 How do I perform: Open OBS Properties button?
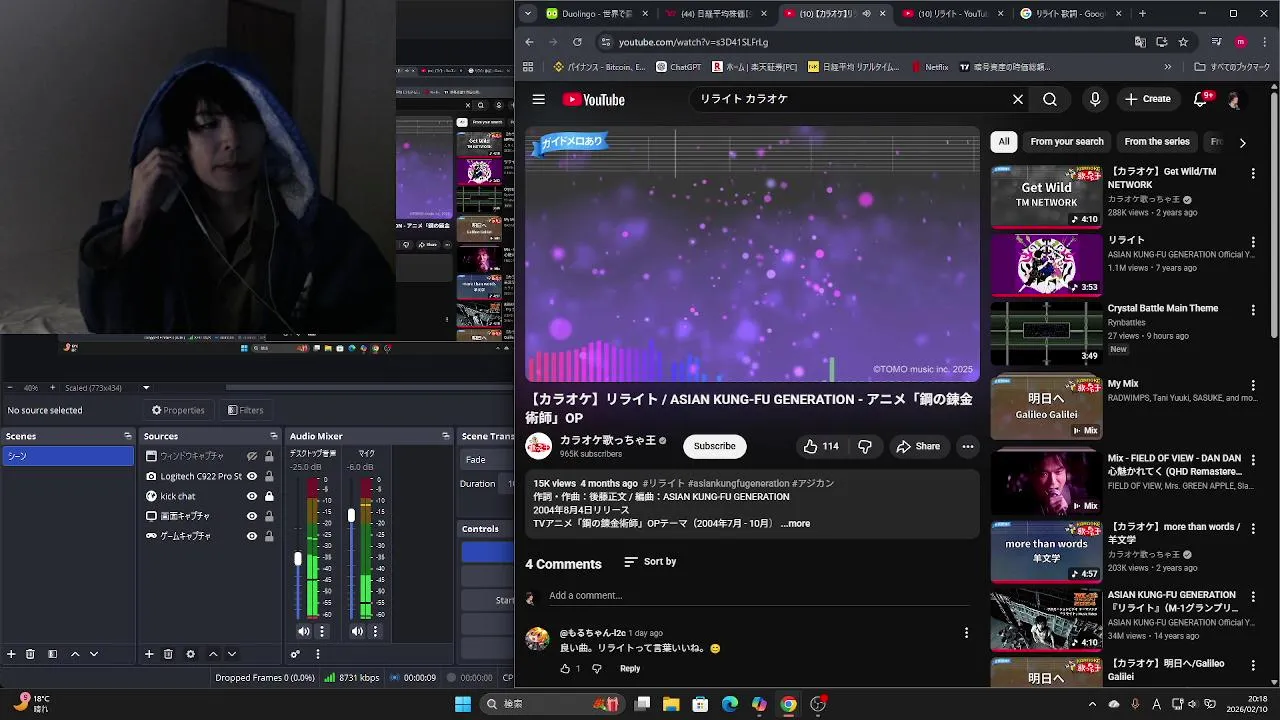coord(178,410)
